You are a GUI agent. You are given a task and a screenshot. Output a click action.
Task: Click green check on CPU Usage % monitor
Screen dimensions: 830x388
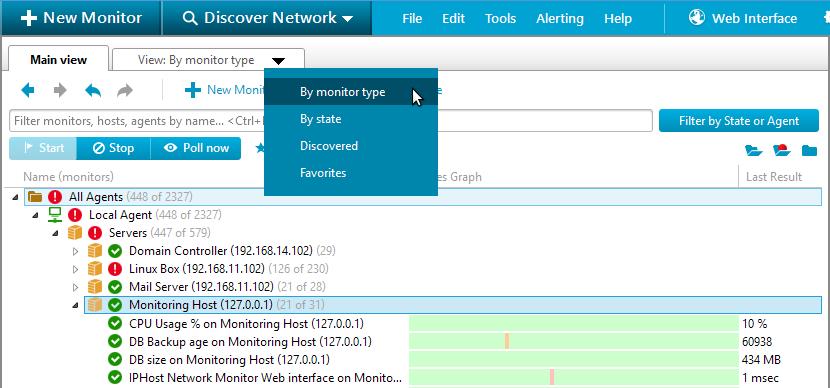click(x=115, y=323)
